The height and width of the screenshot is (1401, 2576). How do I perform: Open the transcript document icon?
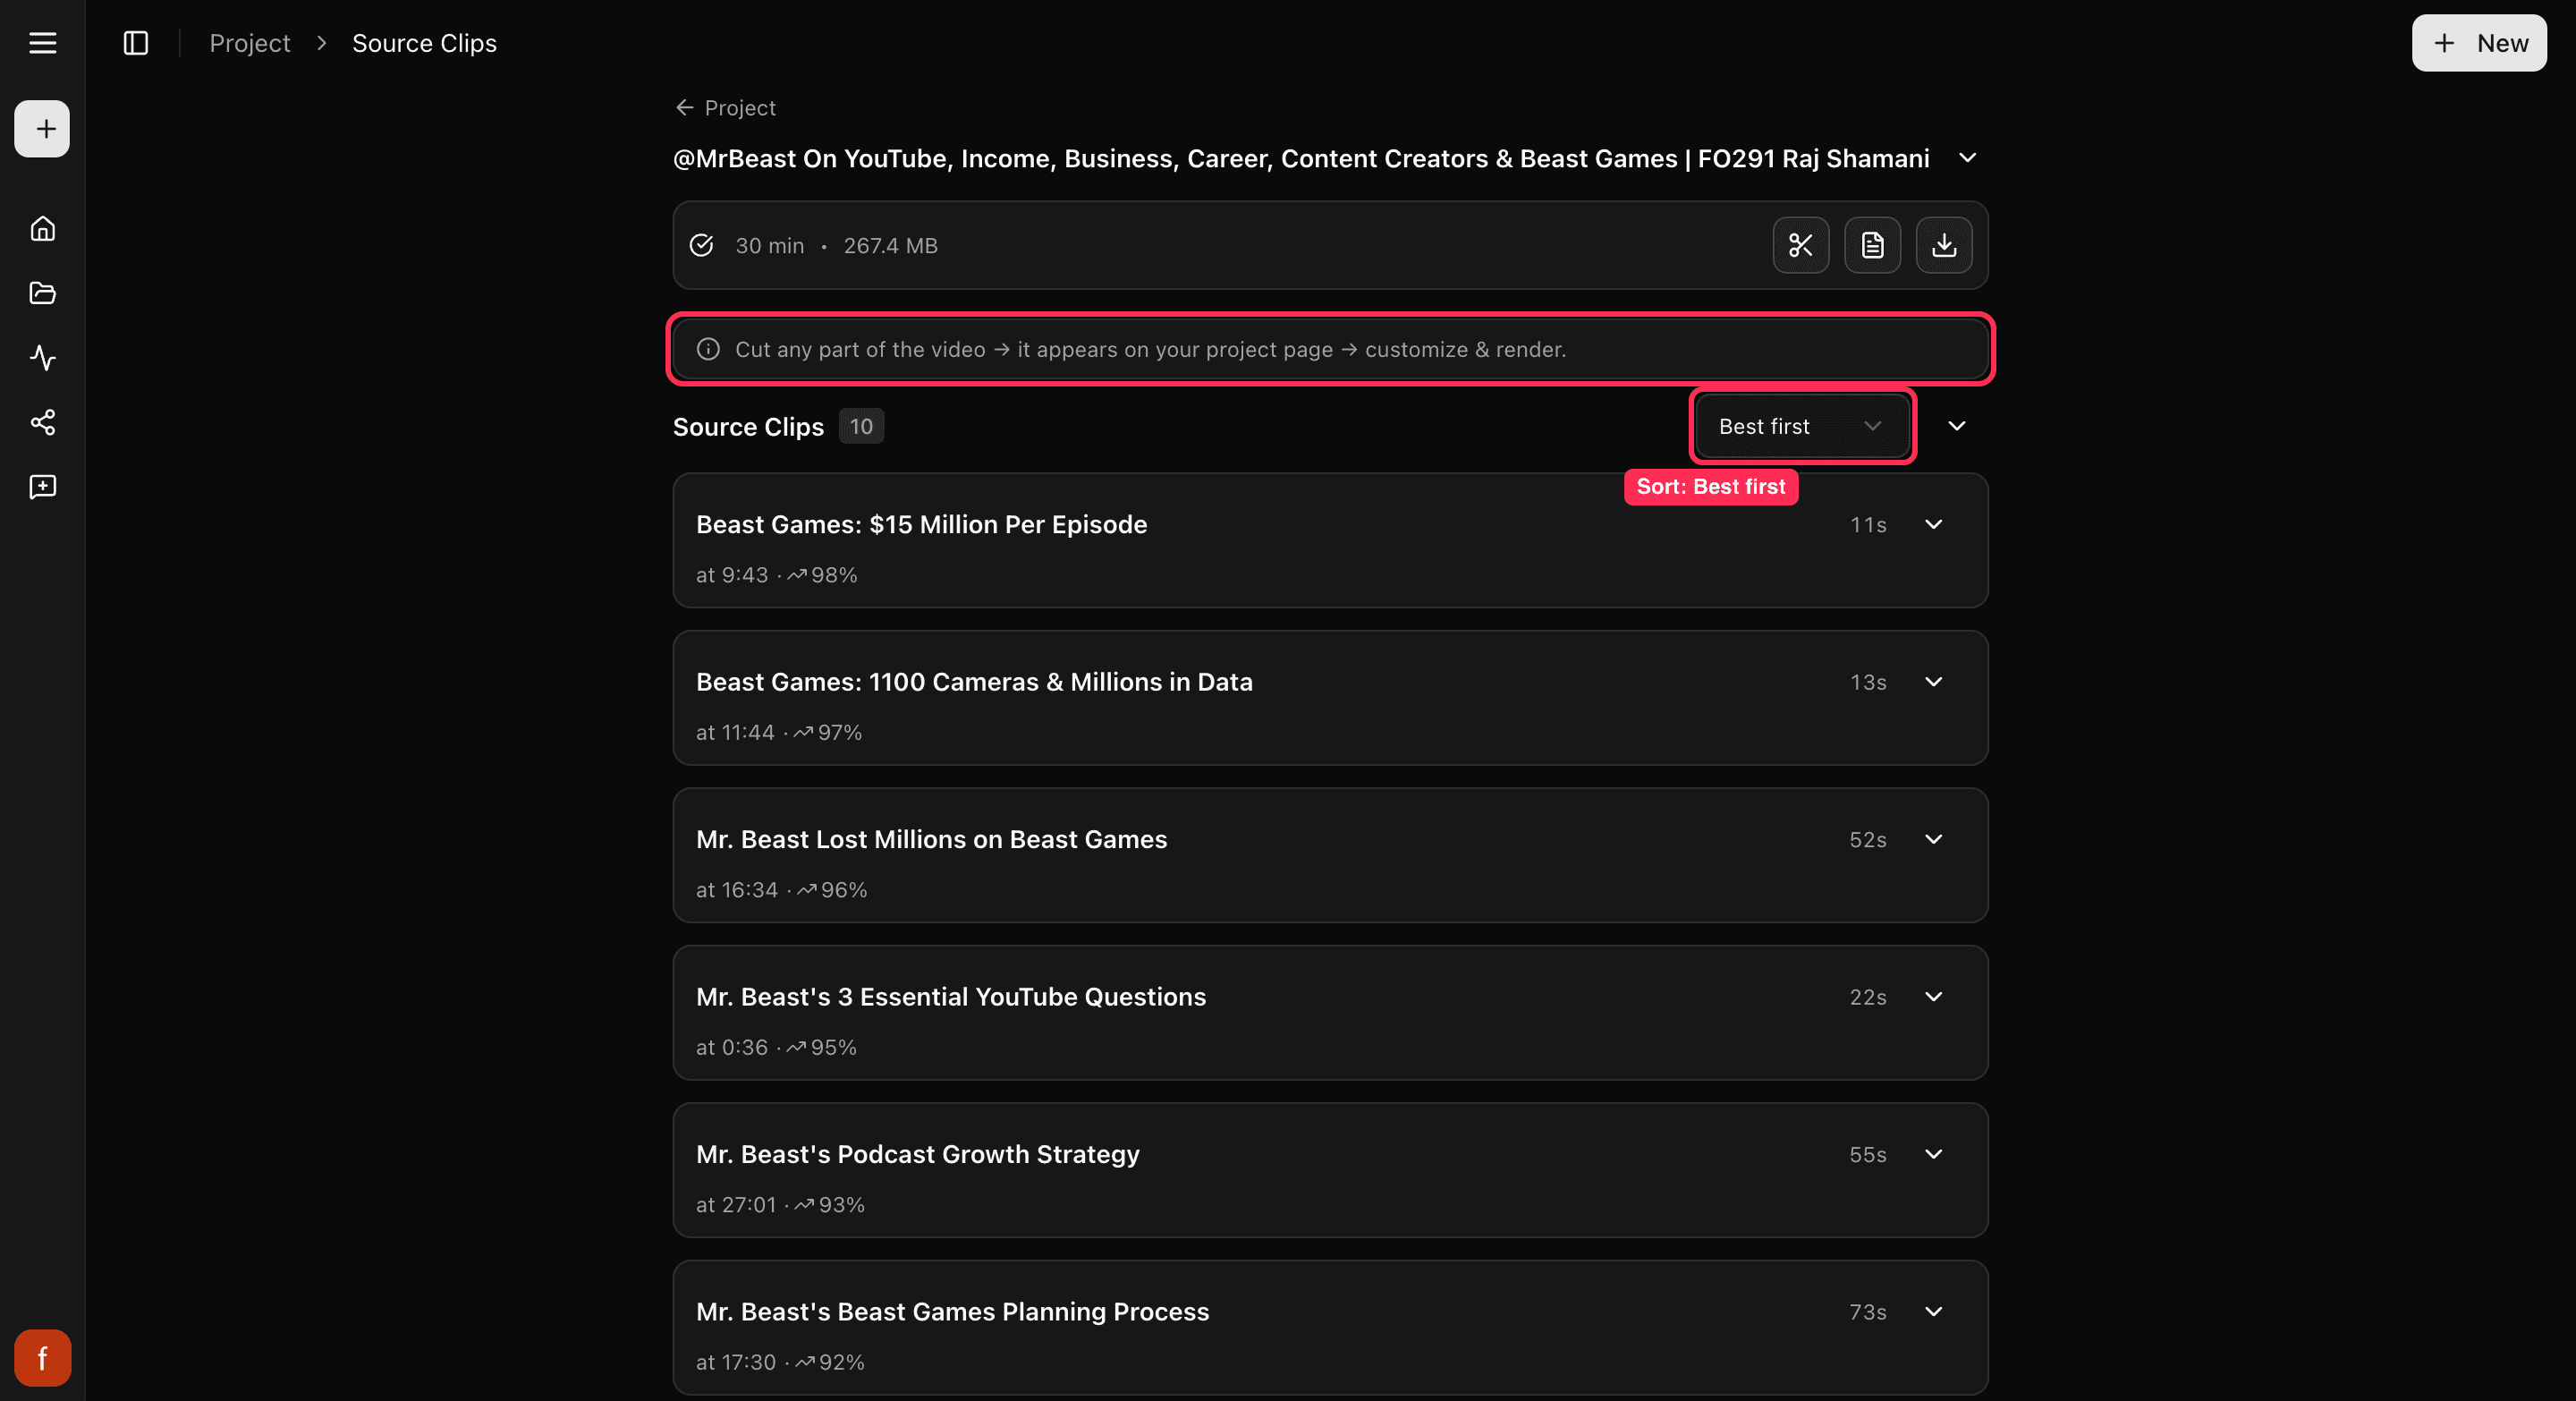coord(1872,245)
